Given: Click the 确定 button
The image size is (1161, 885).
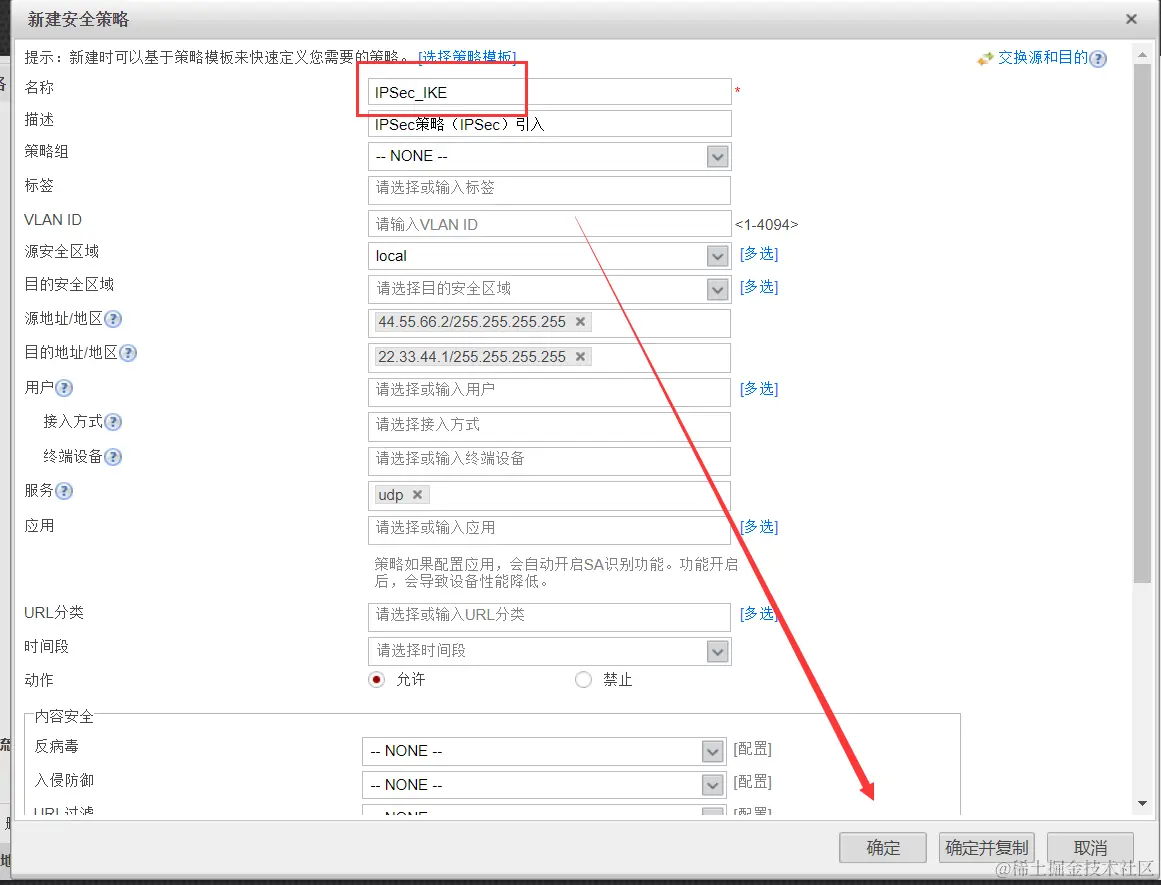Looking at the screenshot, I should pyautogui.click(x=883, y=848).
